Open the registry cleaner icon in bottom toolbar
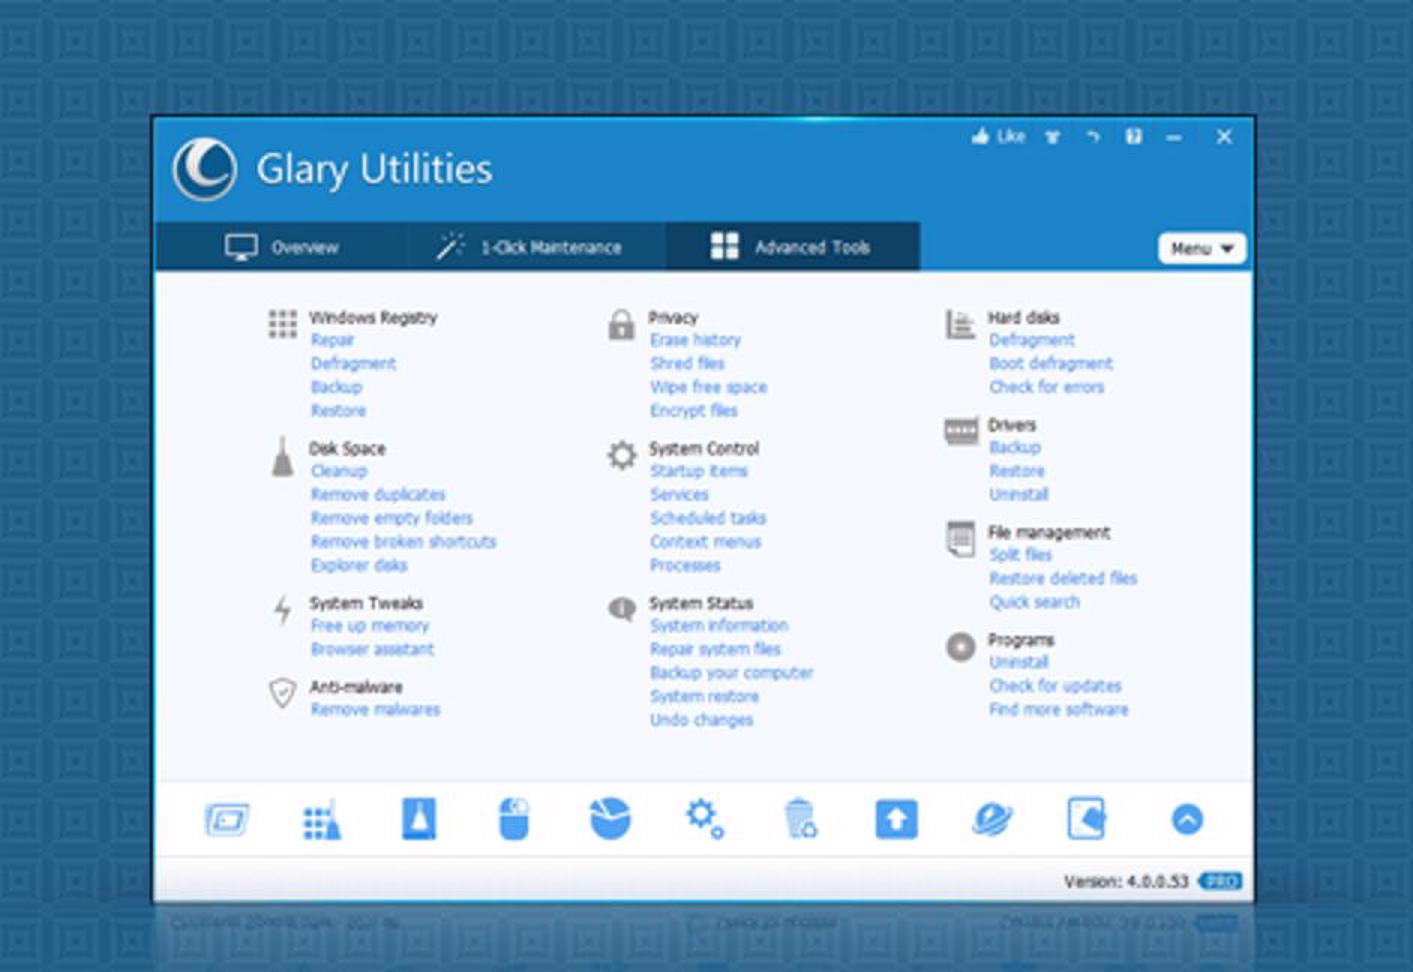 (321, 820)
